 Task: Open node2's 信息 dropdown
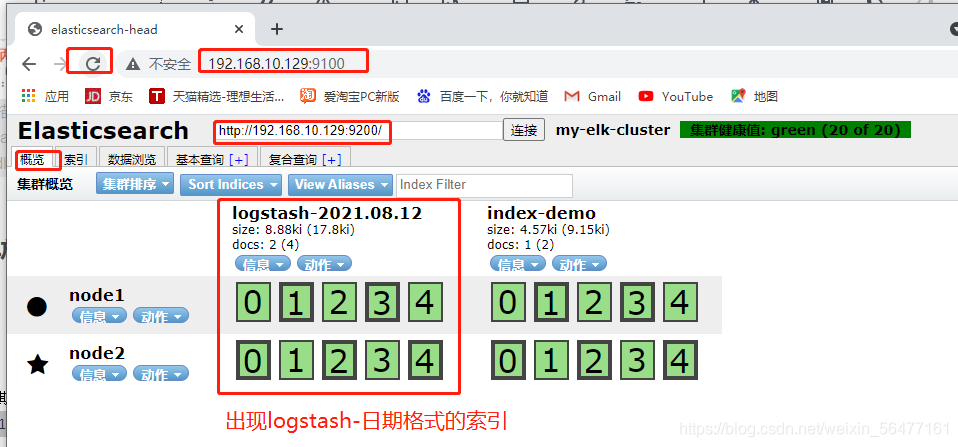coord(100,373)
